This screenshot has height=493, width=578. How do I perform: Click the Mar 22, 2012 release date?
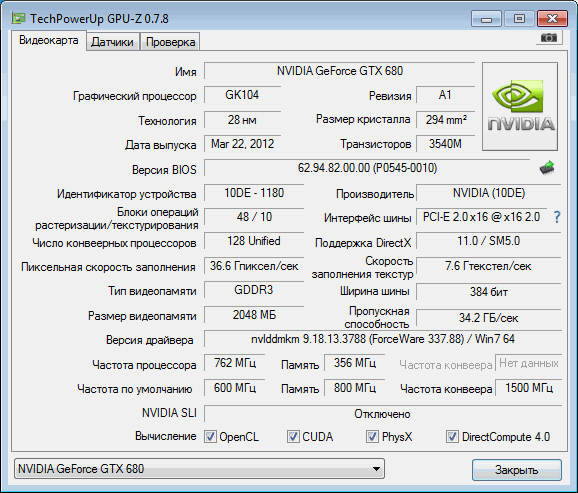click(x=242, y=144)
